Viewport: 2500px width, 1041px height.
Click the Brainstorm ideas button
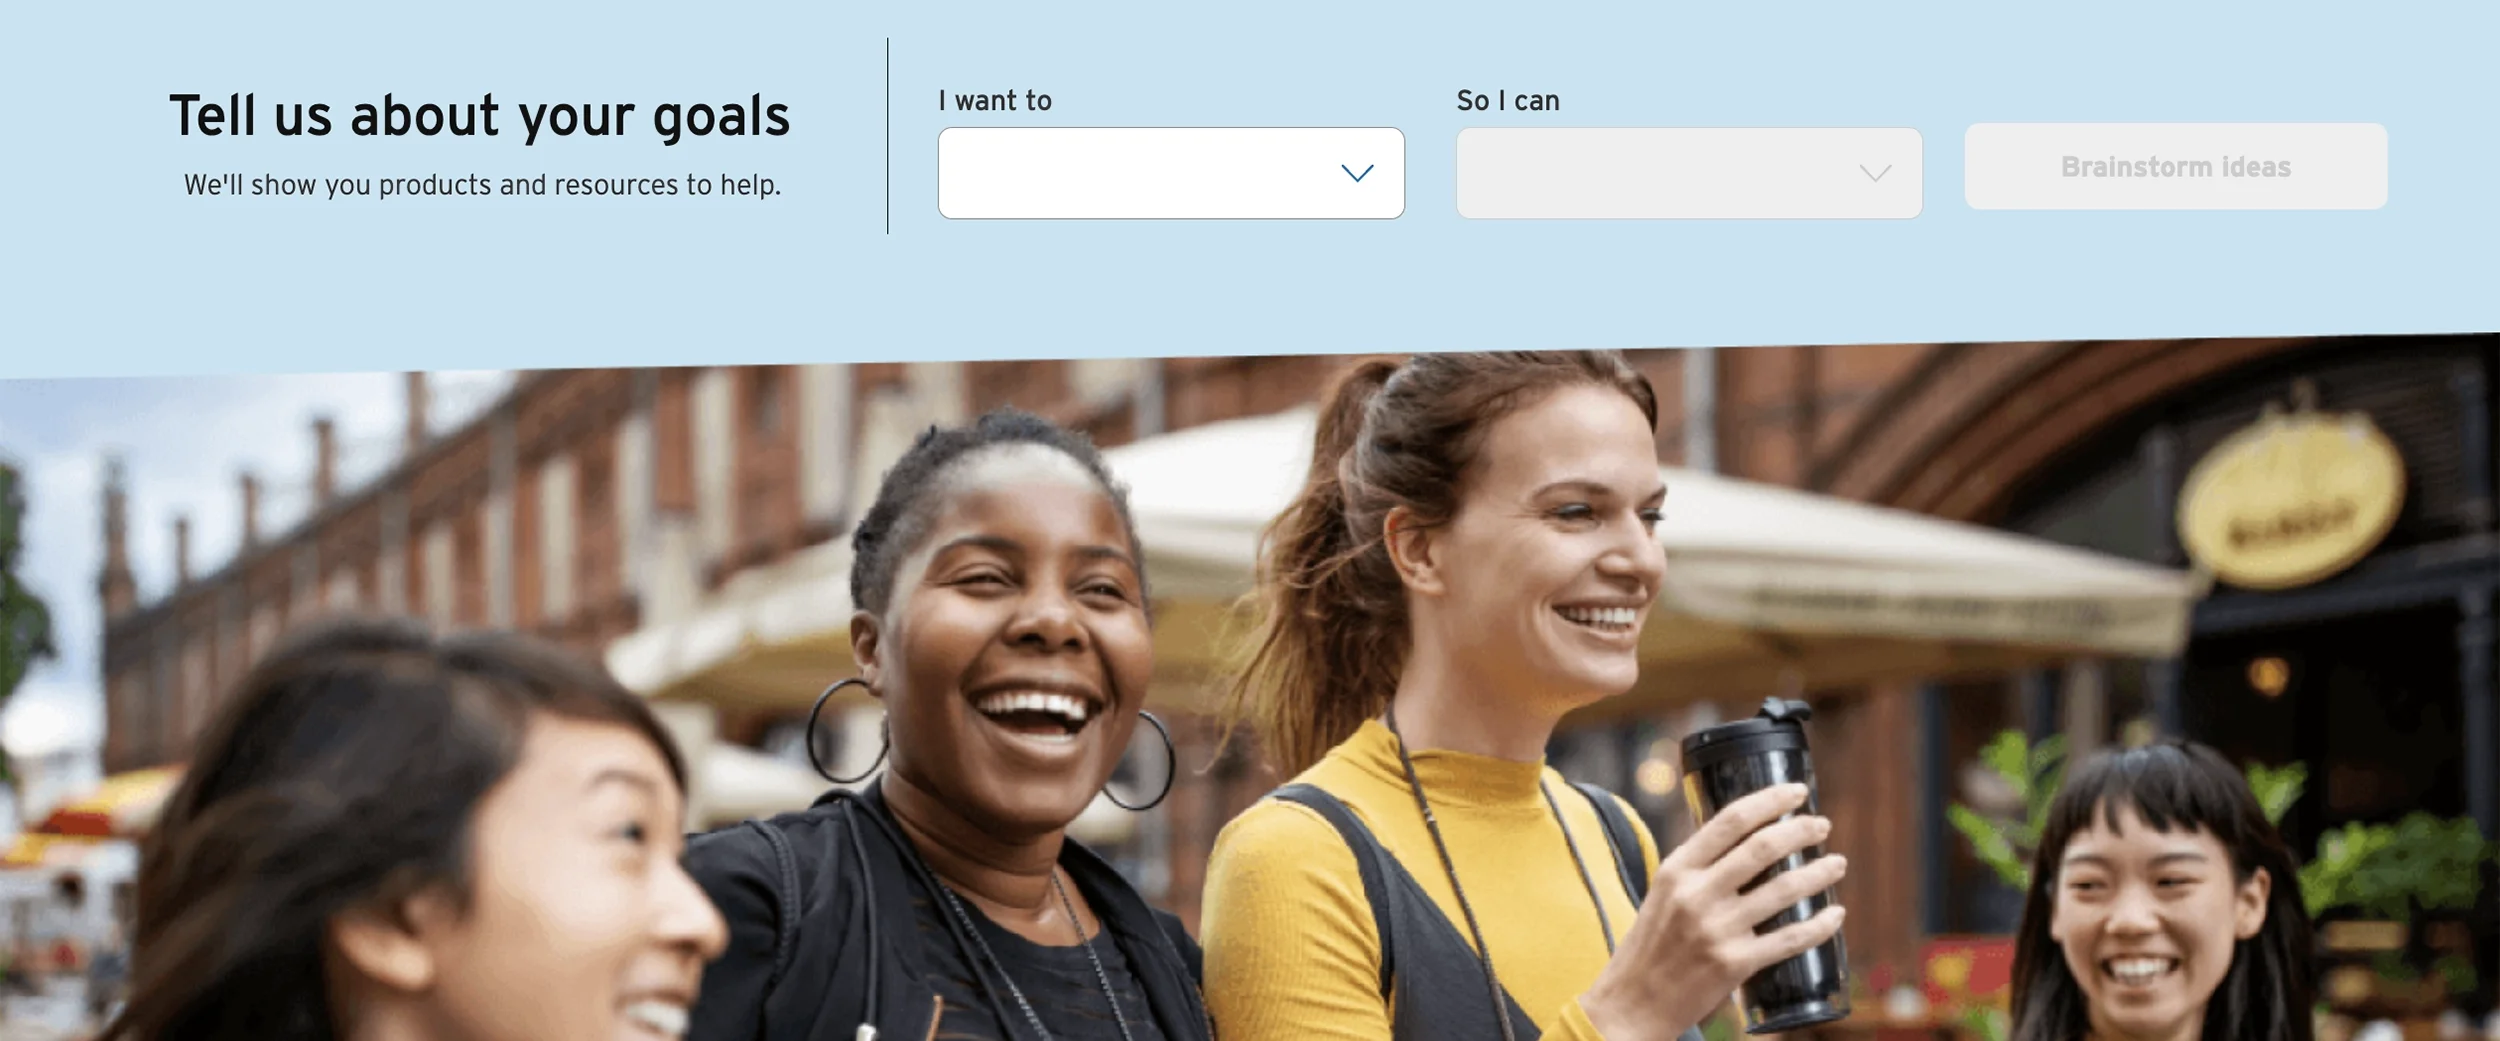(2176, 166)
